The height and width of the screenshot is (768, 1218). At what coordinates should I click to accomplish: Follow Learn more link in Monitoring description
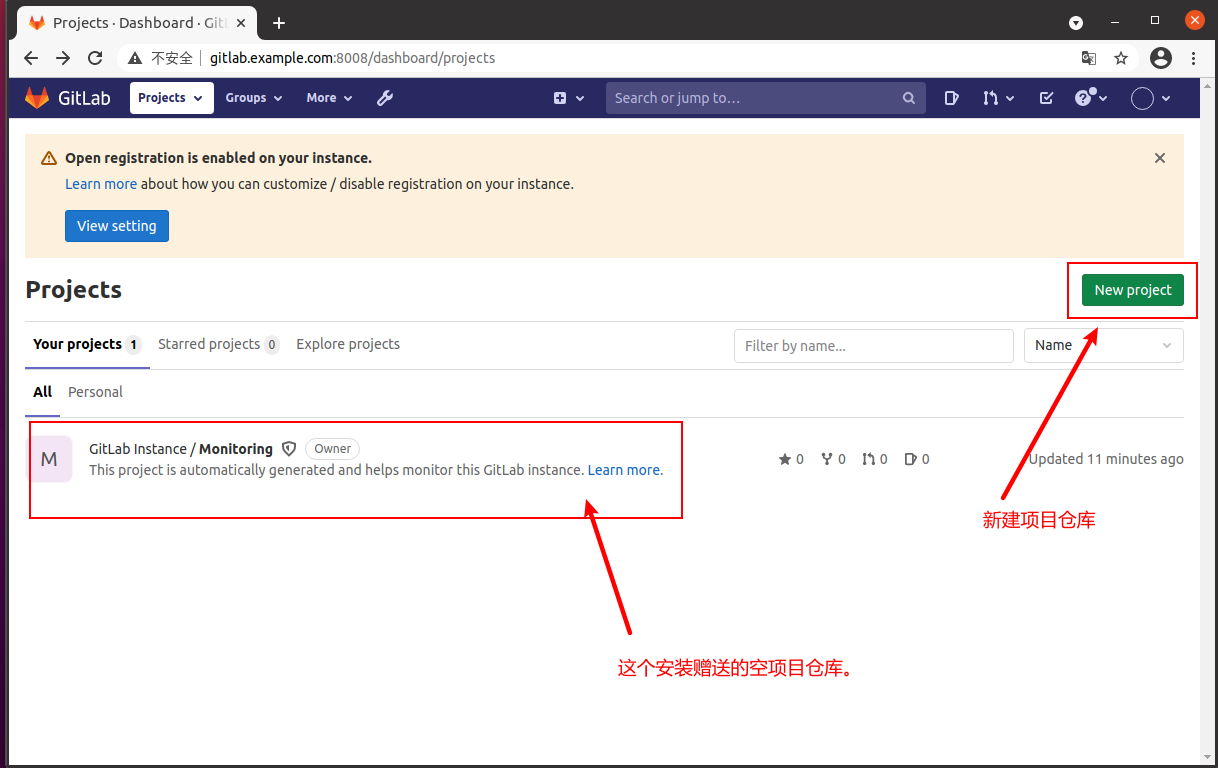point(624,470)
